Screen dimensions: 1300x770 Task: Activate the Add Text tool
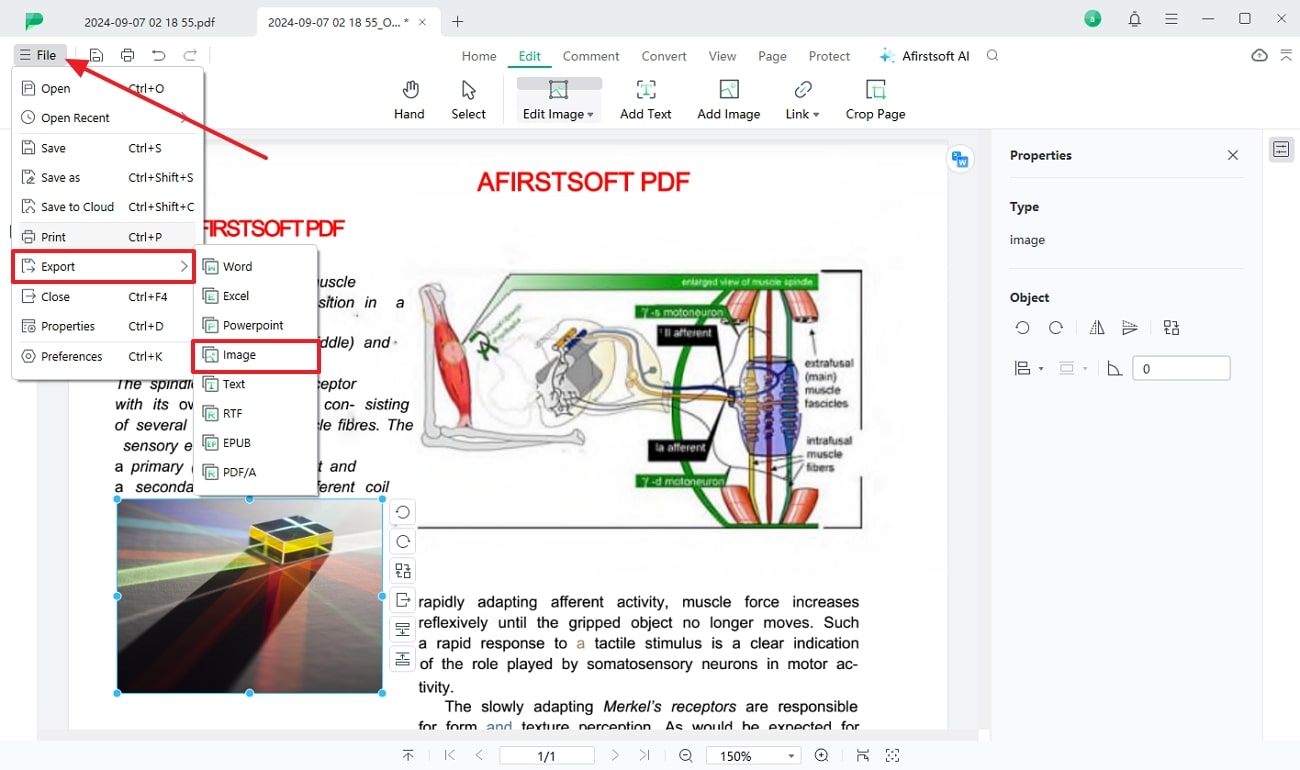645,100
